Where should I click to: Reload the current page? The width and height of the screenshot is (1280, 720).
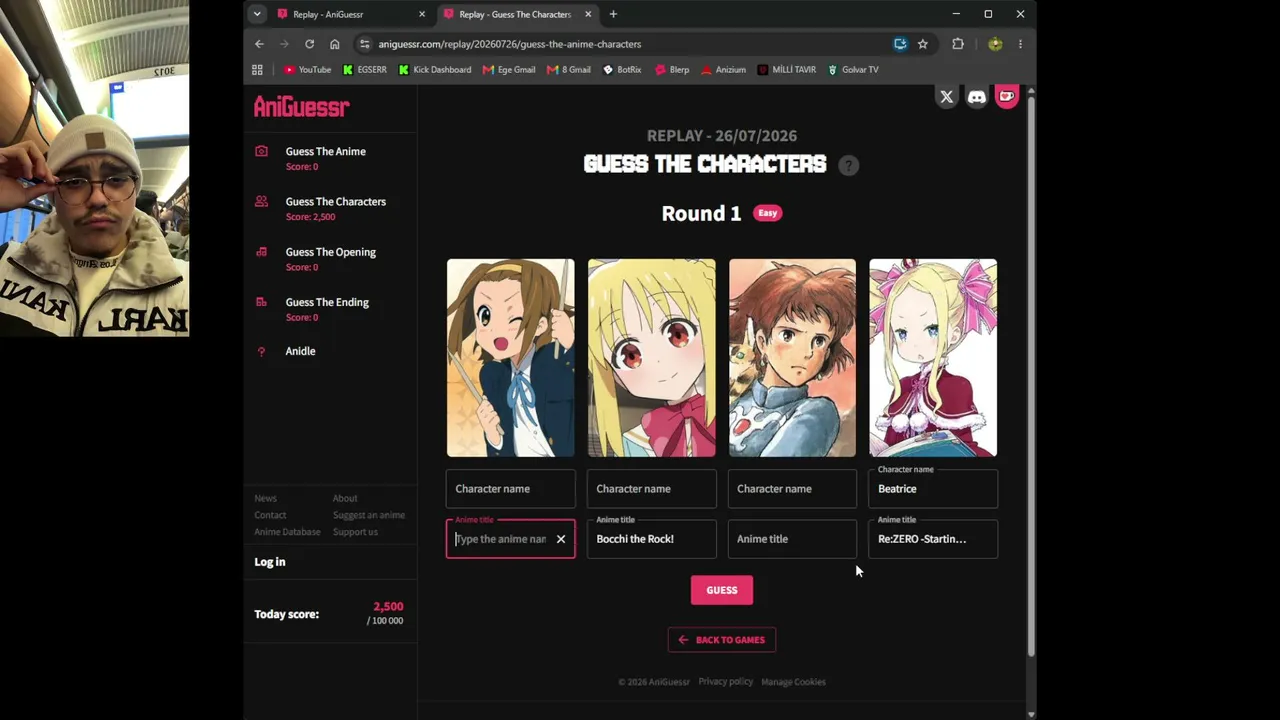[310, 44]
